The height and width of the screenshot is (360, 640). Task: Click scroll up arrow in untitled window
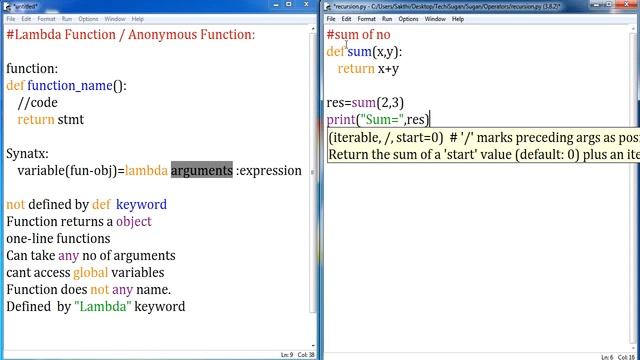pos(313,29)
